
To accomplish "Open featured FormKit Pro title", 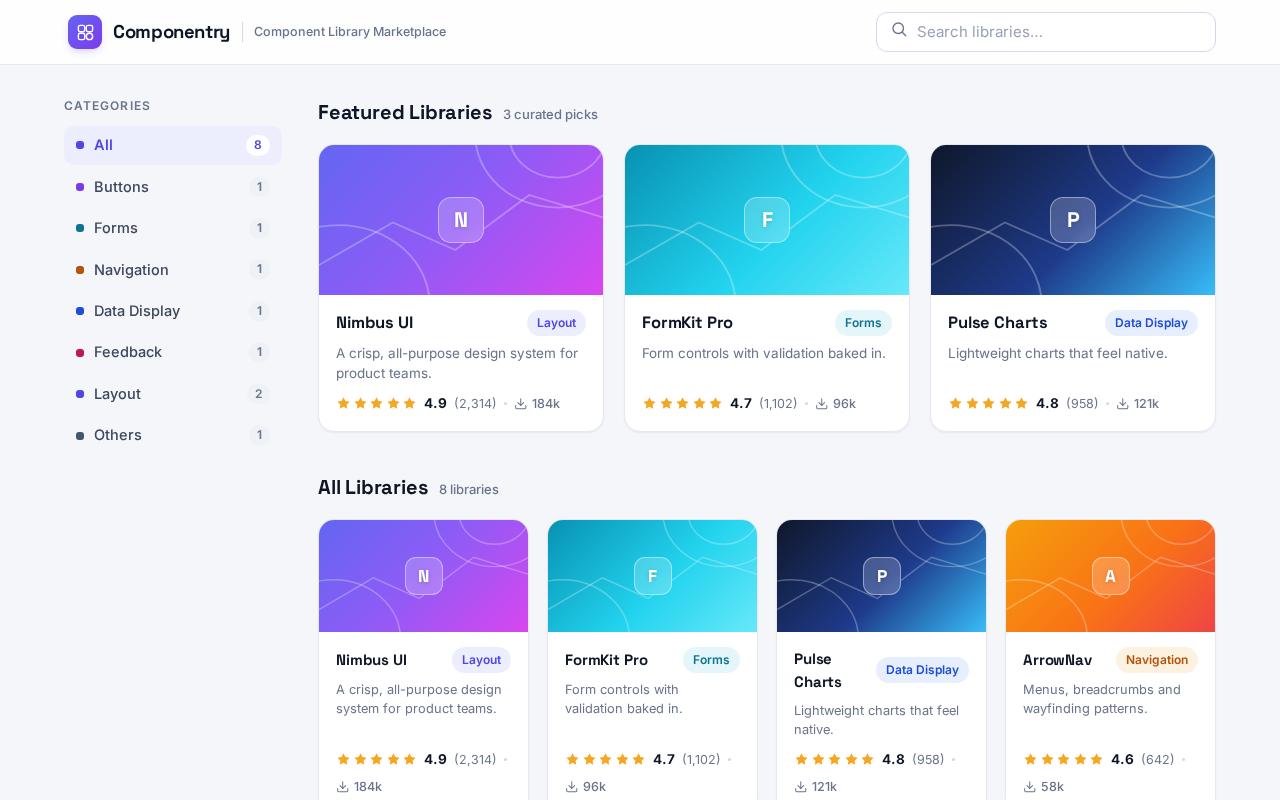I will (687, 323).
